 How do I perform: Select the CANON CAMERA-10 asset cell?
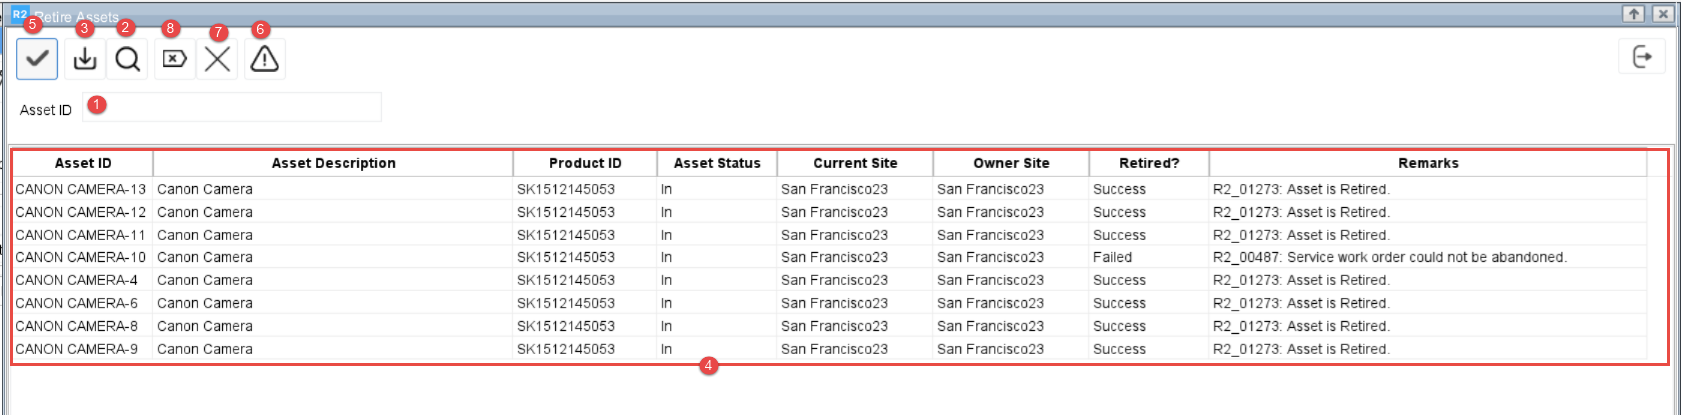tap(81, 257)
